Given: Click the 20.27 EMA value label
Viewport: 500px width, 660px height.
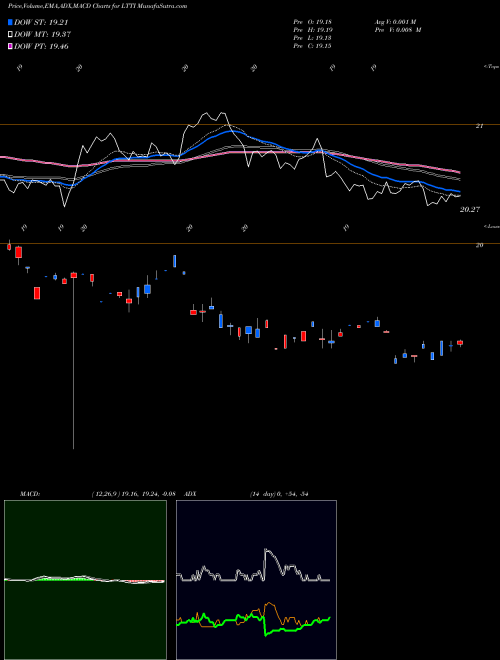Looking at the screenshot, I should [x=470, y=209].
